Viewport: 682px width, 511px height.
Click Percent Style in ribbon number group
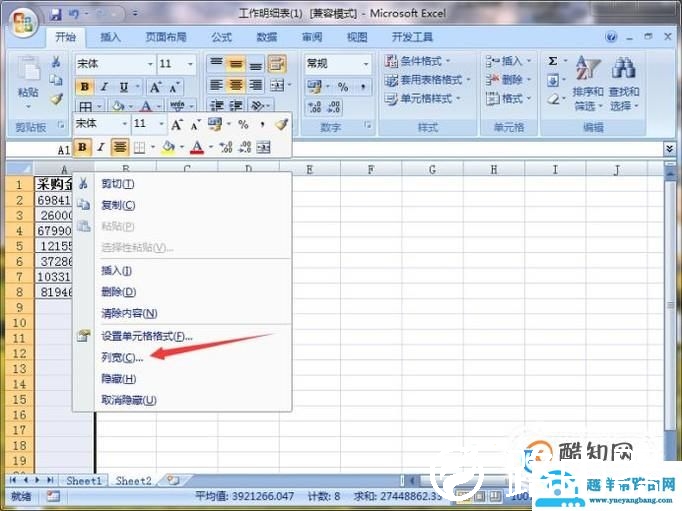pos(343,87)
